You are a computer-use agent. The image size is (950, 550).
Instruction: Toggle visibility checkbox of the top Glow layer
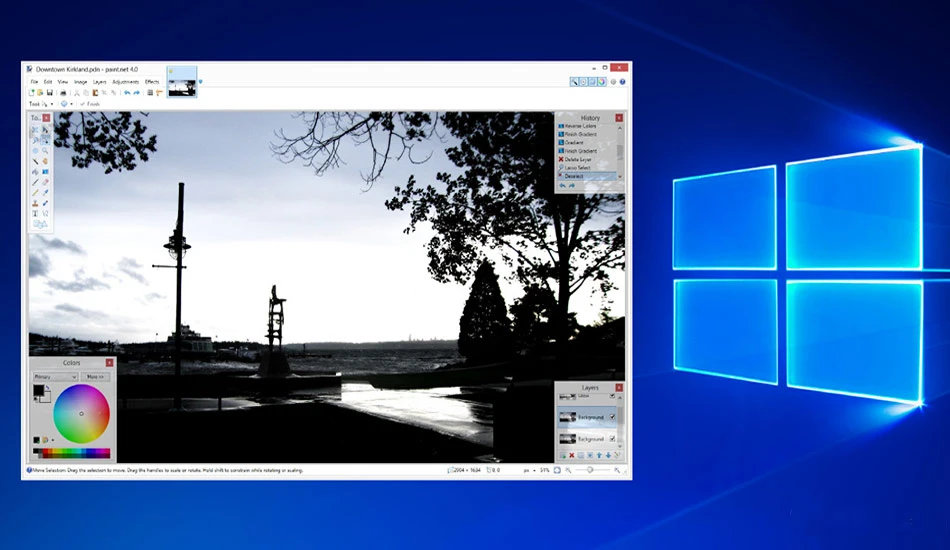coord(612,396)
